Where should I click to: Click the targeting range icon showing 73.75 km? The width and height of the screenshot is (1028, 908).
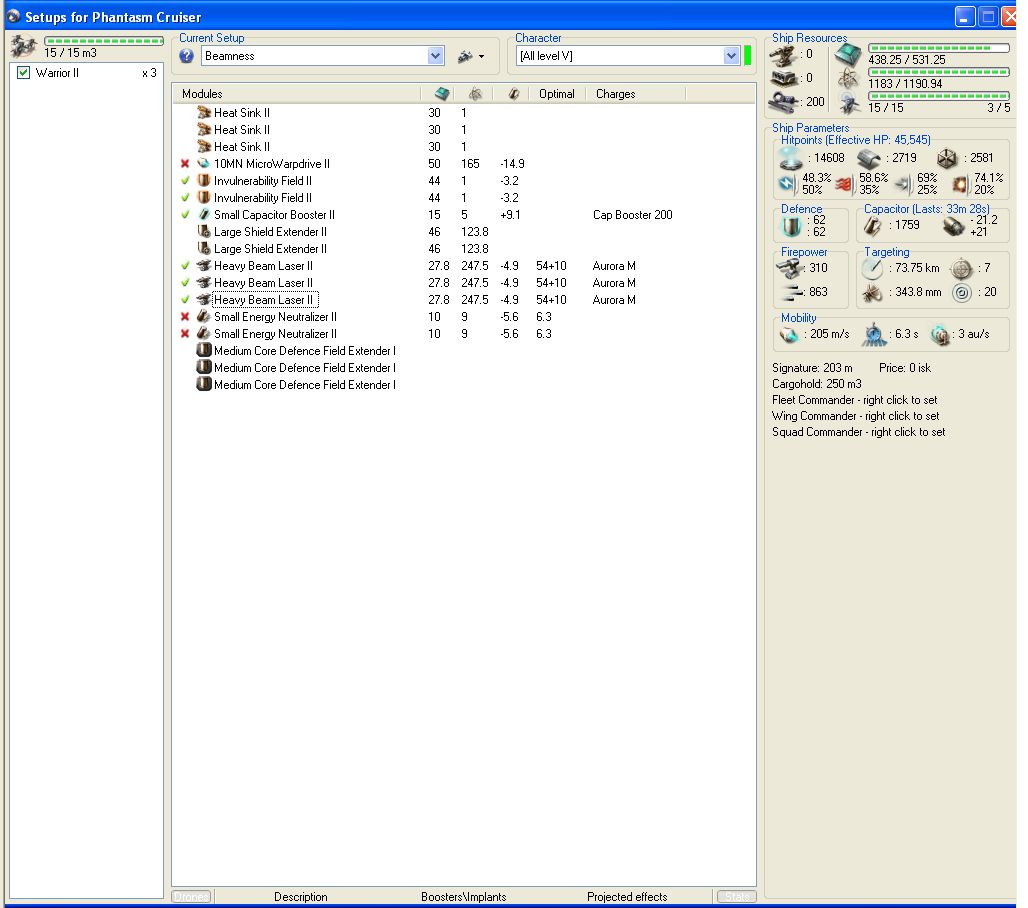pyautogui.click(x=873, y=268)
